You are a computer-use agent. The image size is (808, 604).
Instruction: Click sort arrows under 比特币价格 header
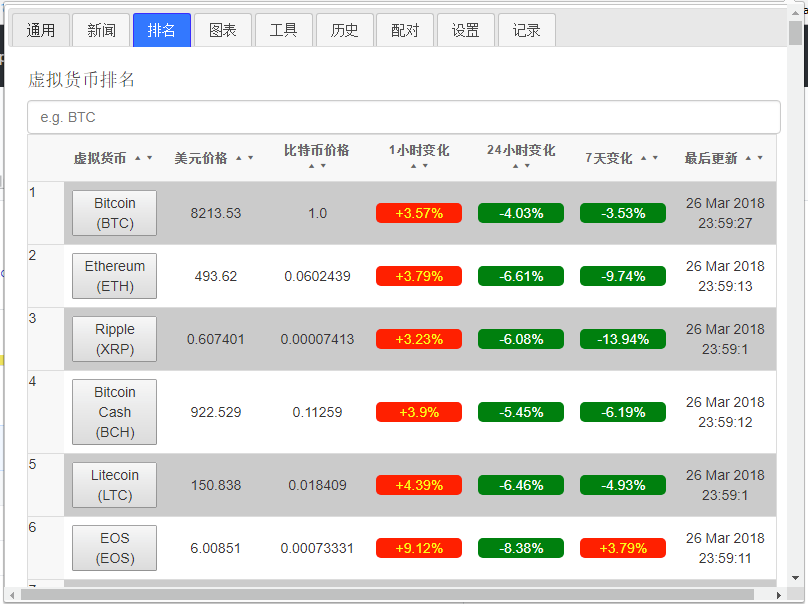(316, 166)
